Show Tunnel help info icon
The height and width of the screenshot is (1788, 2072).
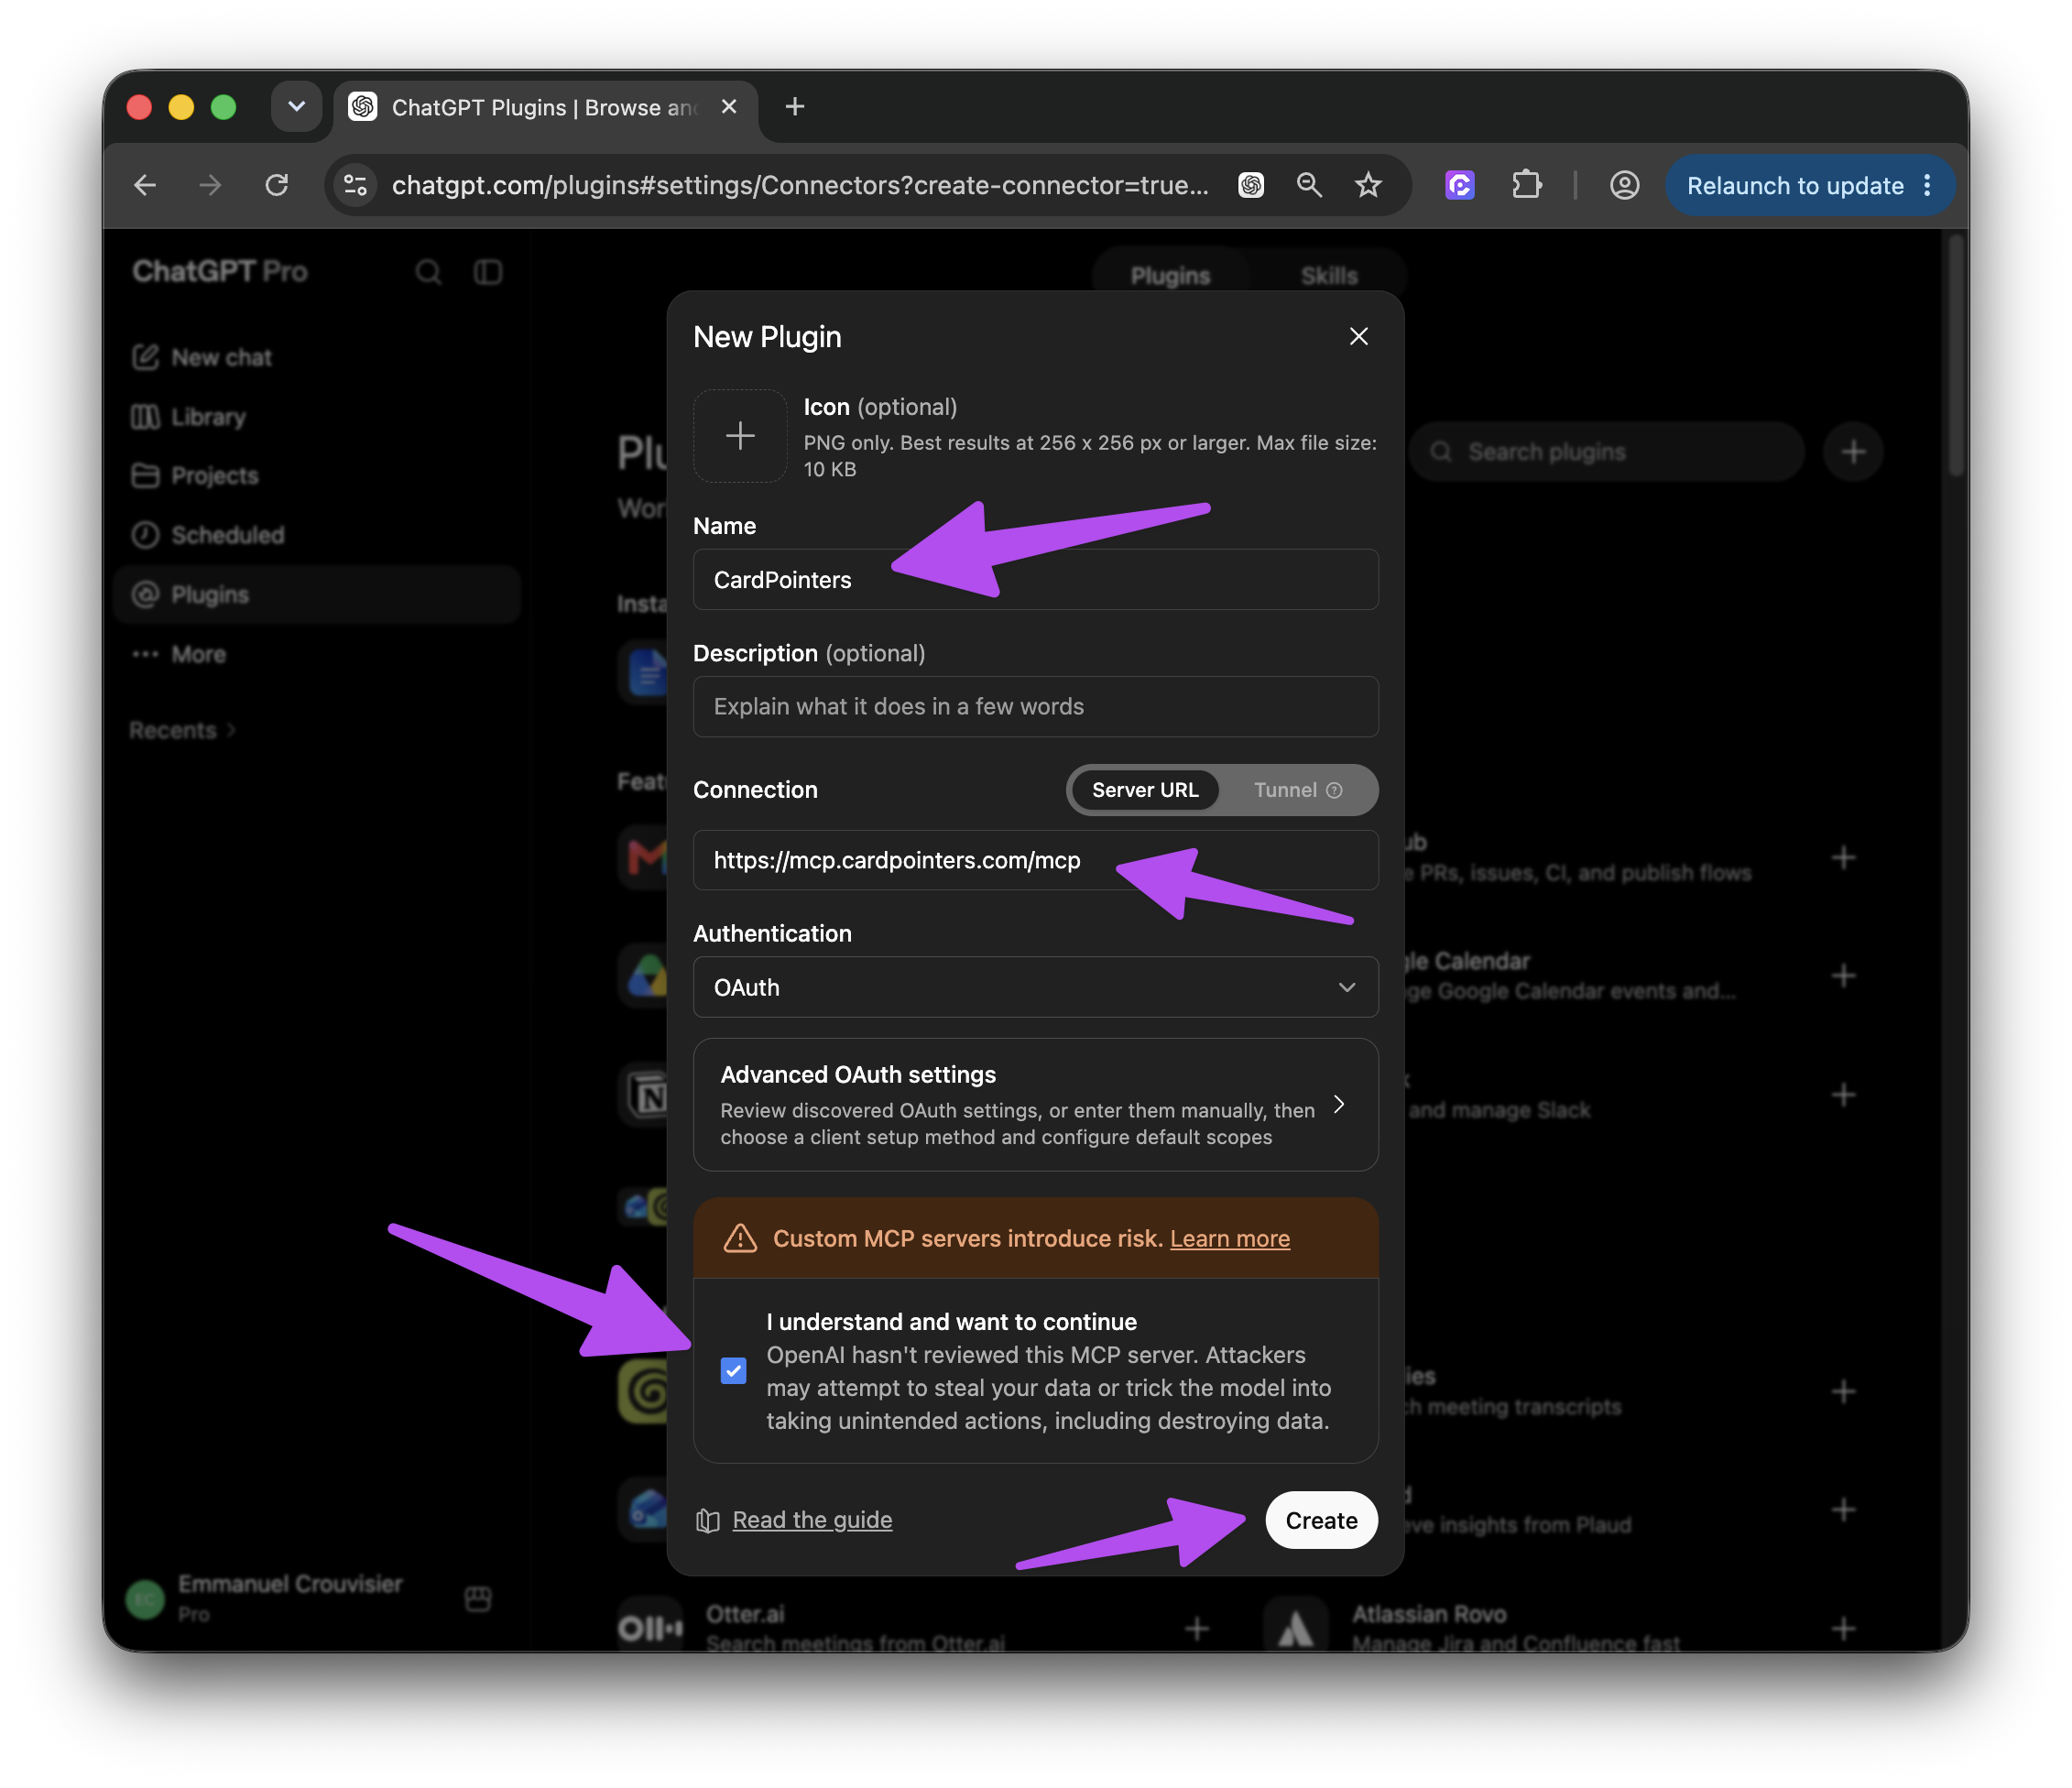[1334, 790]
